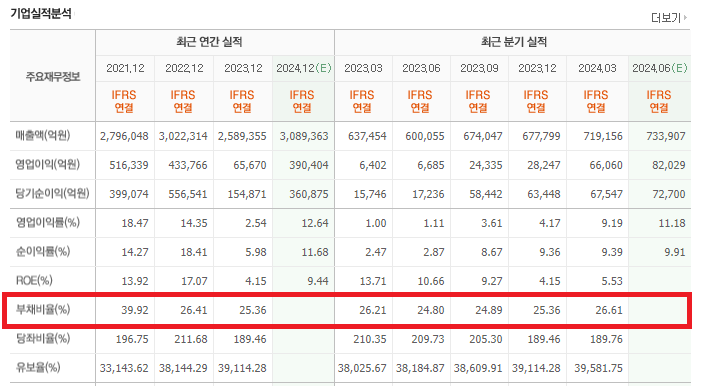Click net margin value 9.91

[x=675, y=252]
